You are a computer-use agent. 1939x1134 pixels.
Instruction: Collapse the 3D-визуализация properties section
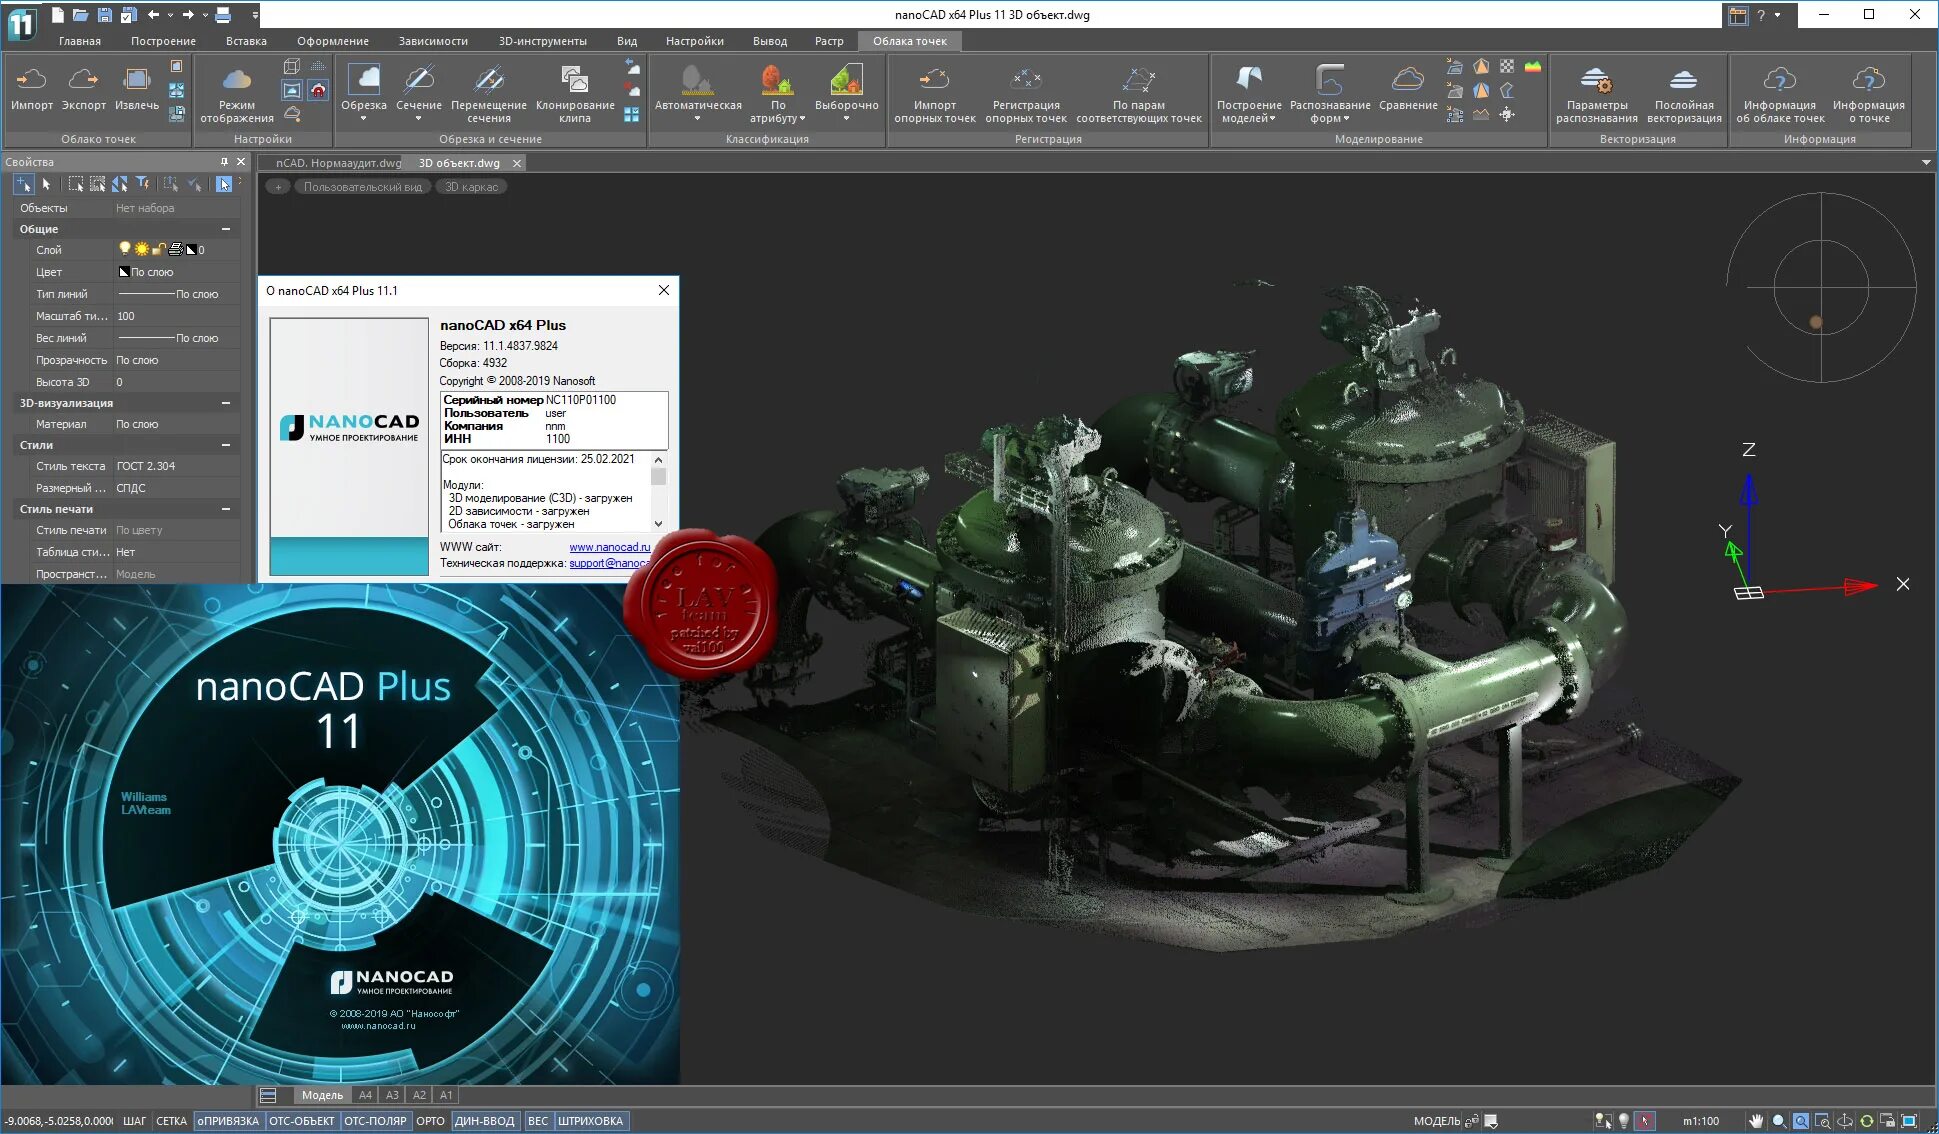[226, 403]
